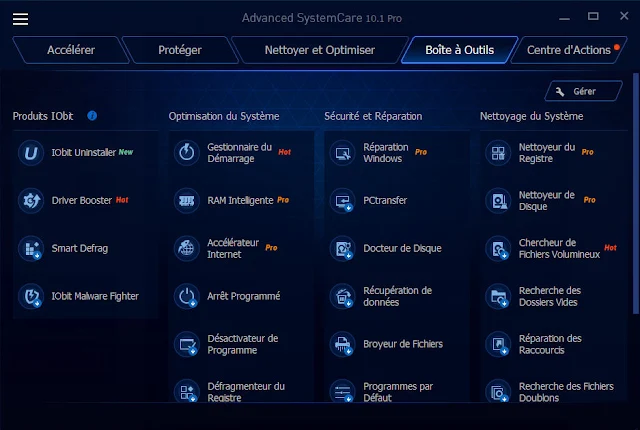The width and height of the screenshot is (640, 430).
Task: Click the vertical scrollbar on the right
Action: [x=636, y=194]
